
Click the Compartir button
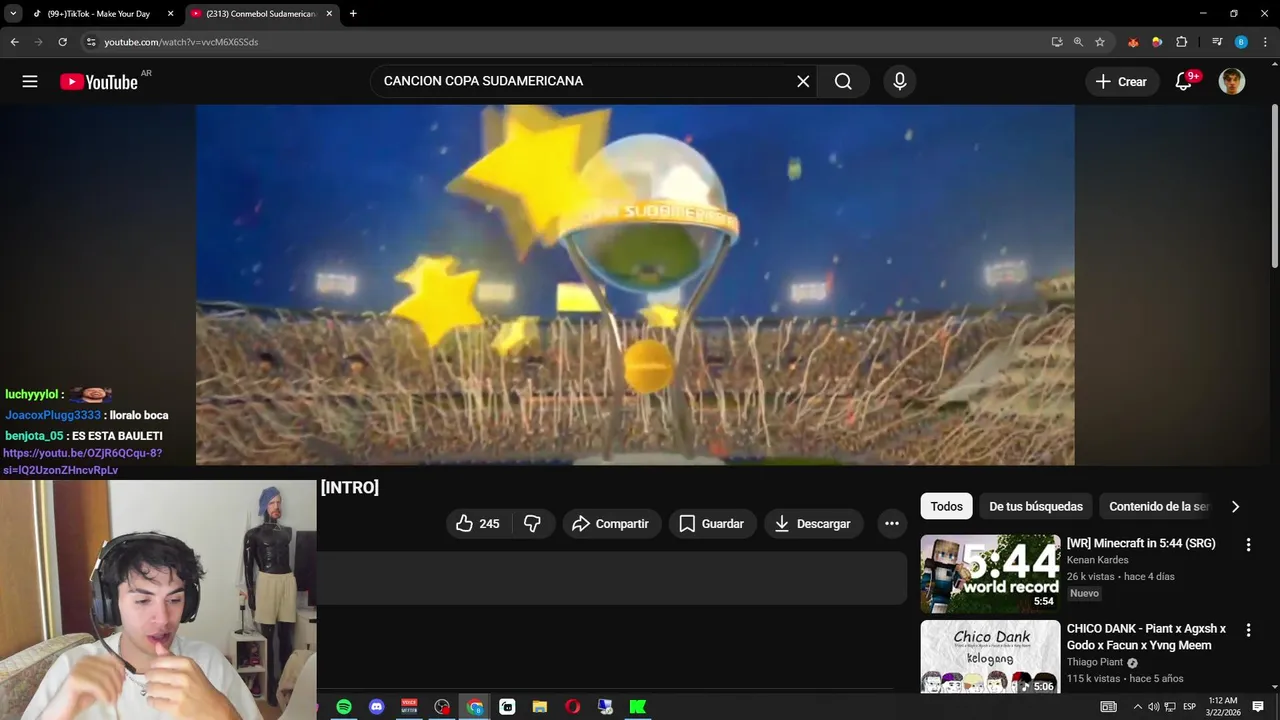pyautogui.click(x=610, y=524)
